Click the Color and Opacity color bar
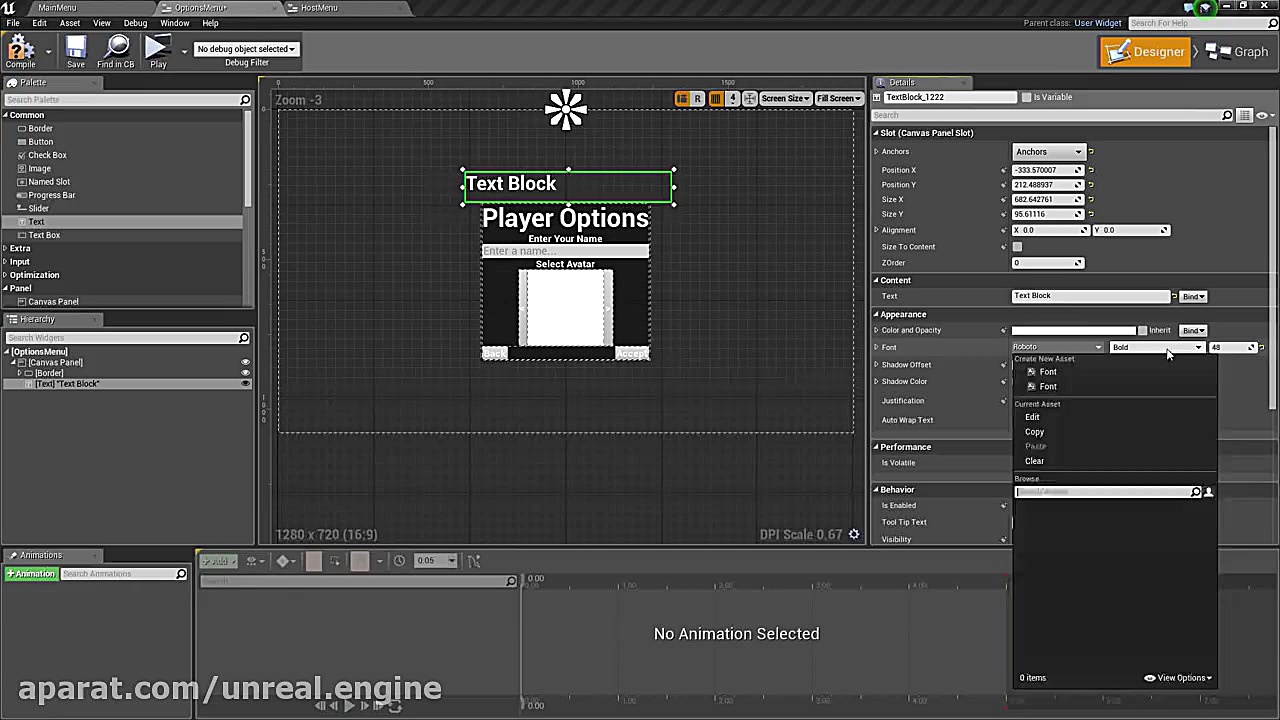Image resolution: width=1280 pixels, height=720 pixels. 1073,330
